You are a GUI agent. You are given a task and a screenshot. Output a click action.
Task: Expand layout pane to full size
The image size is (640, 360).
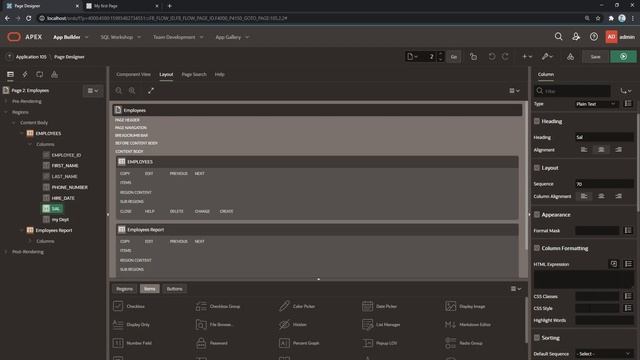tap(151, 91)
